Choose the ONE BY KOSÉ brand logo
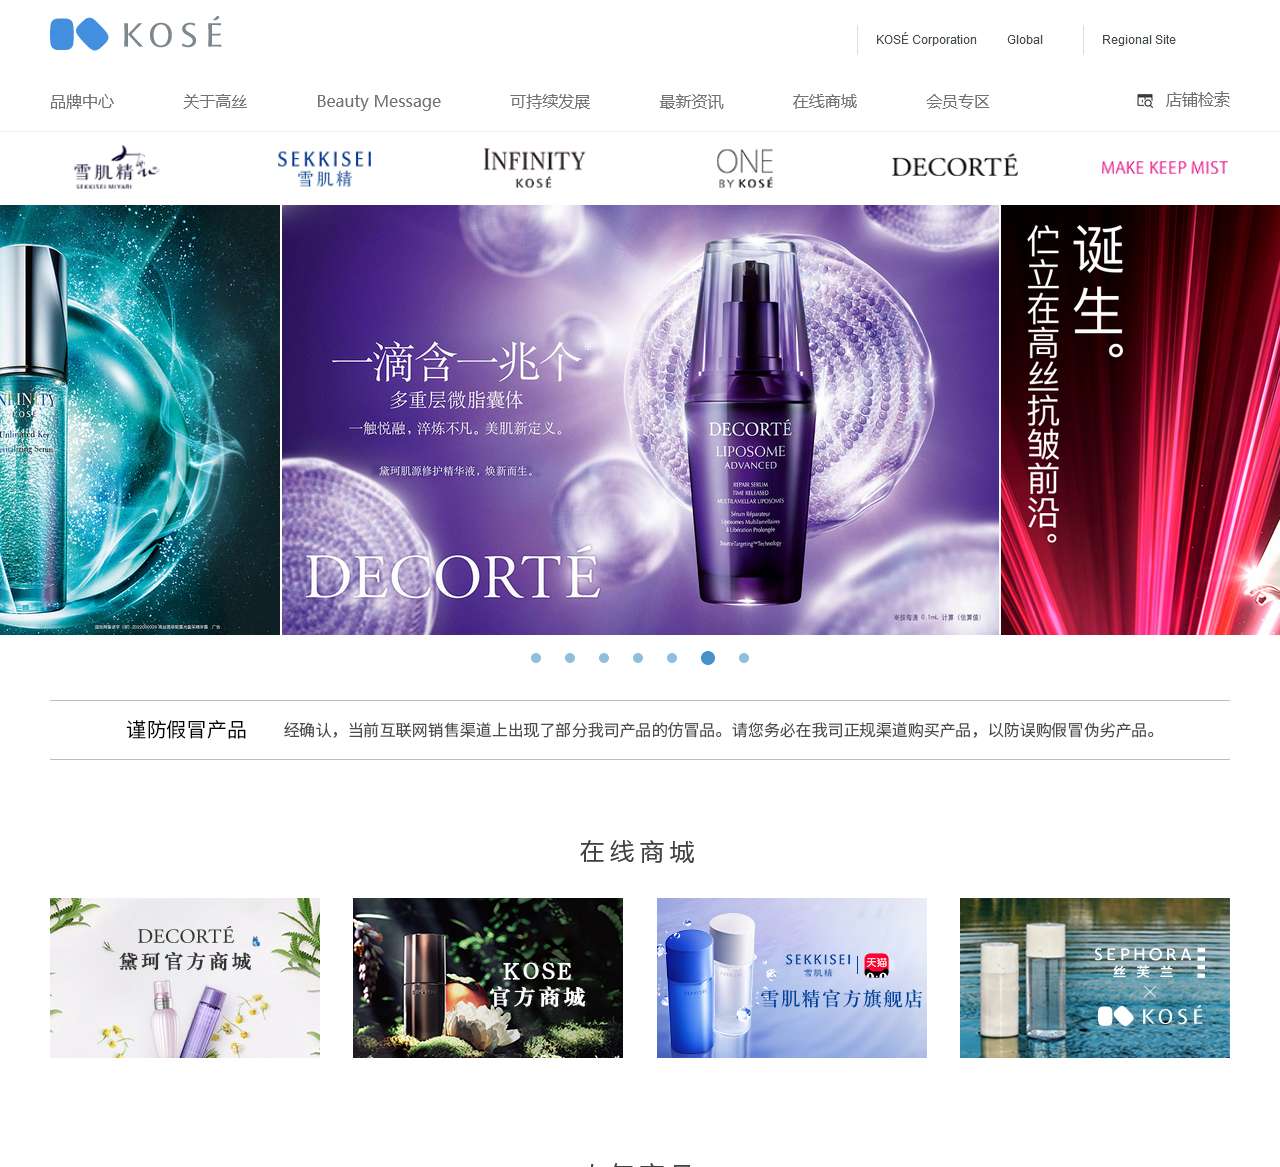This screenshot has height=1167, width=1280. click(x=745, y=168)
